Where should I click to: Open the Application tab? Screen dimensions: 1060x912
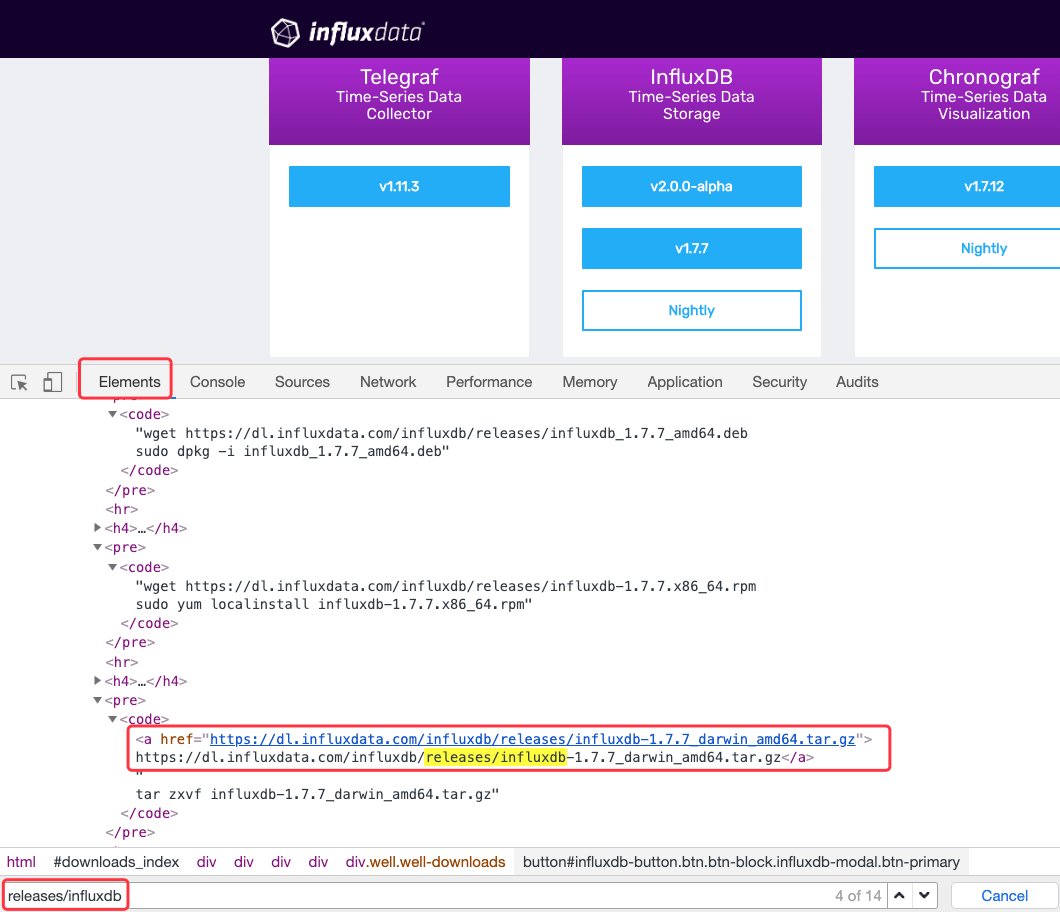pyautogui.click(x=685, y=382)
